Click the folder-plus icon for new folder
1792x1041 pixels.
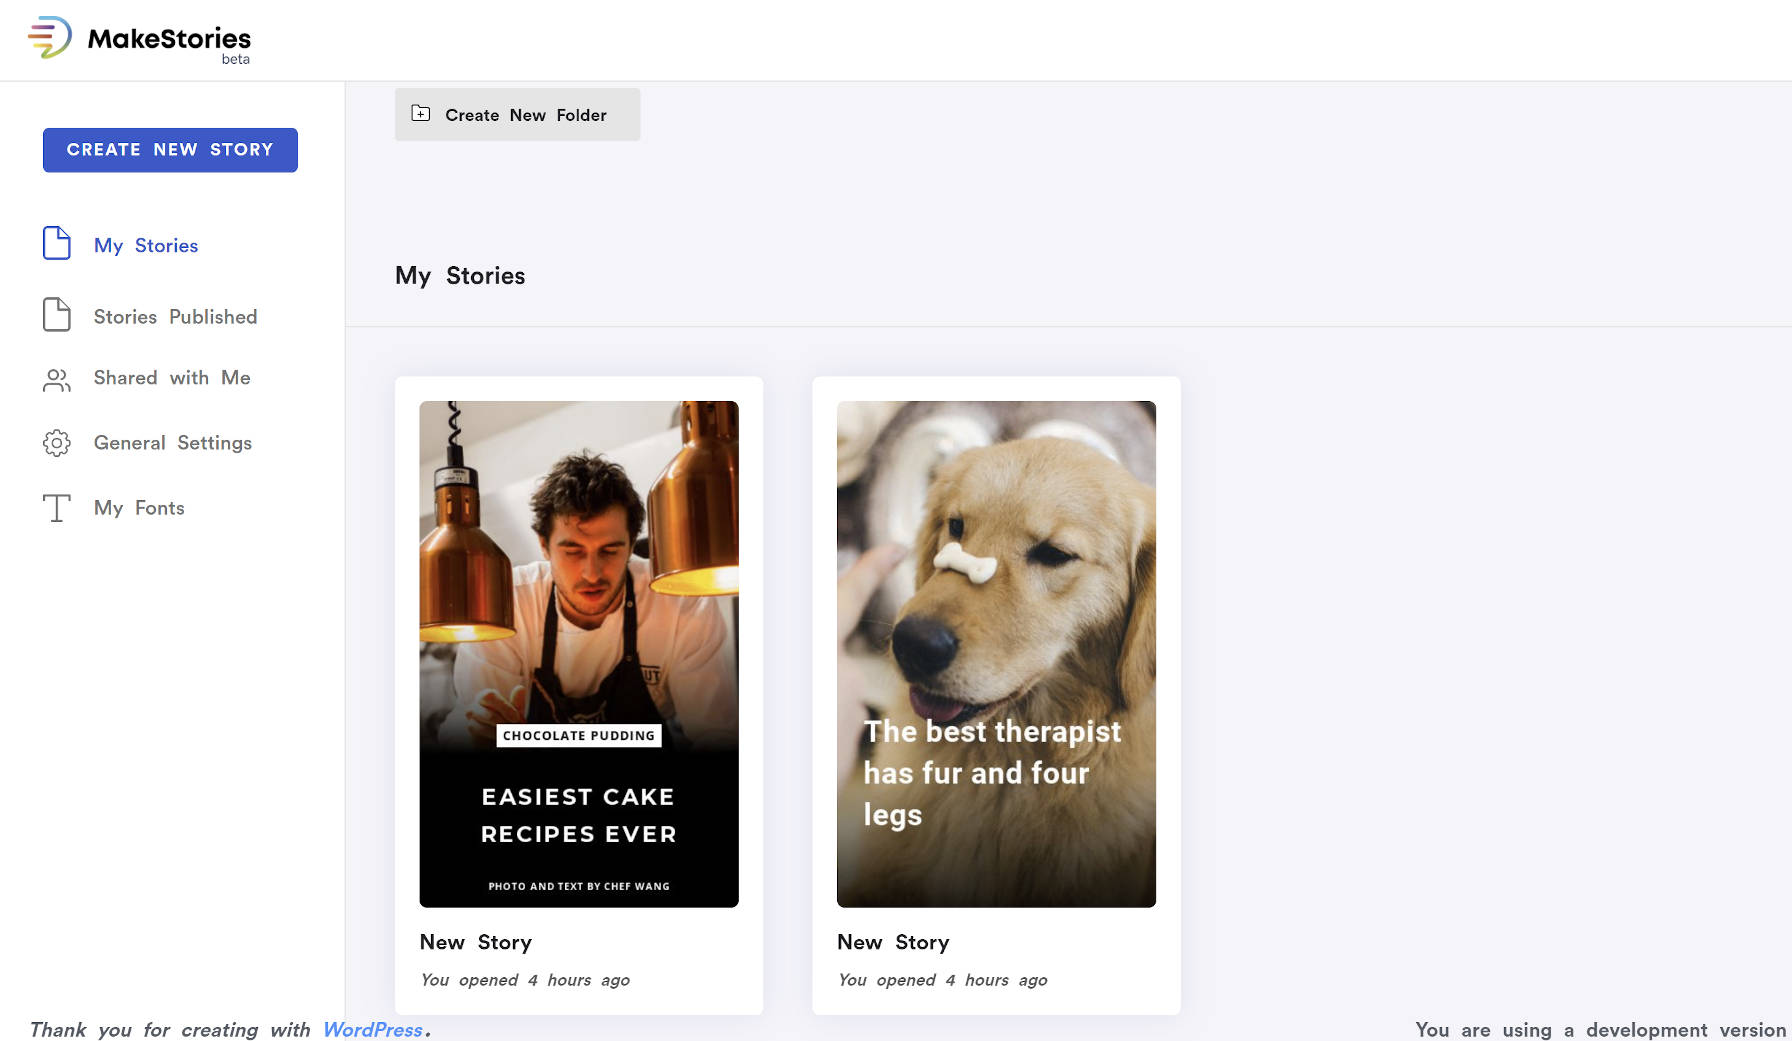tap(421, 114)
